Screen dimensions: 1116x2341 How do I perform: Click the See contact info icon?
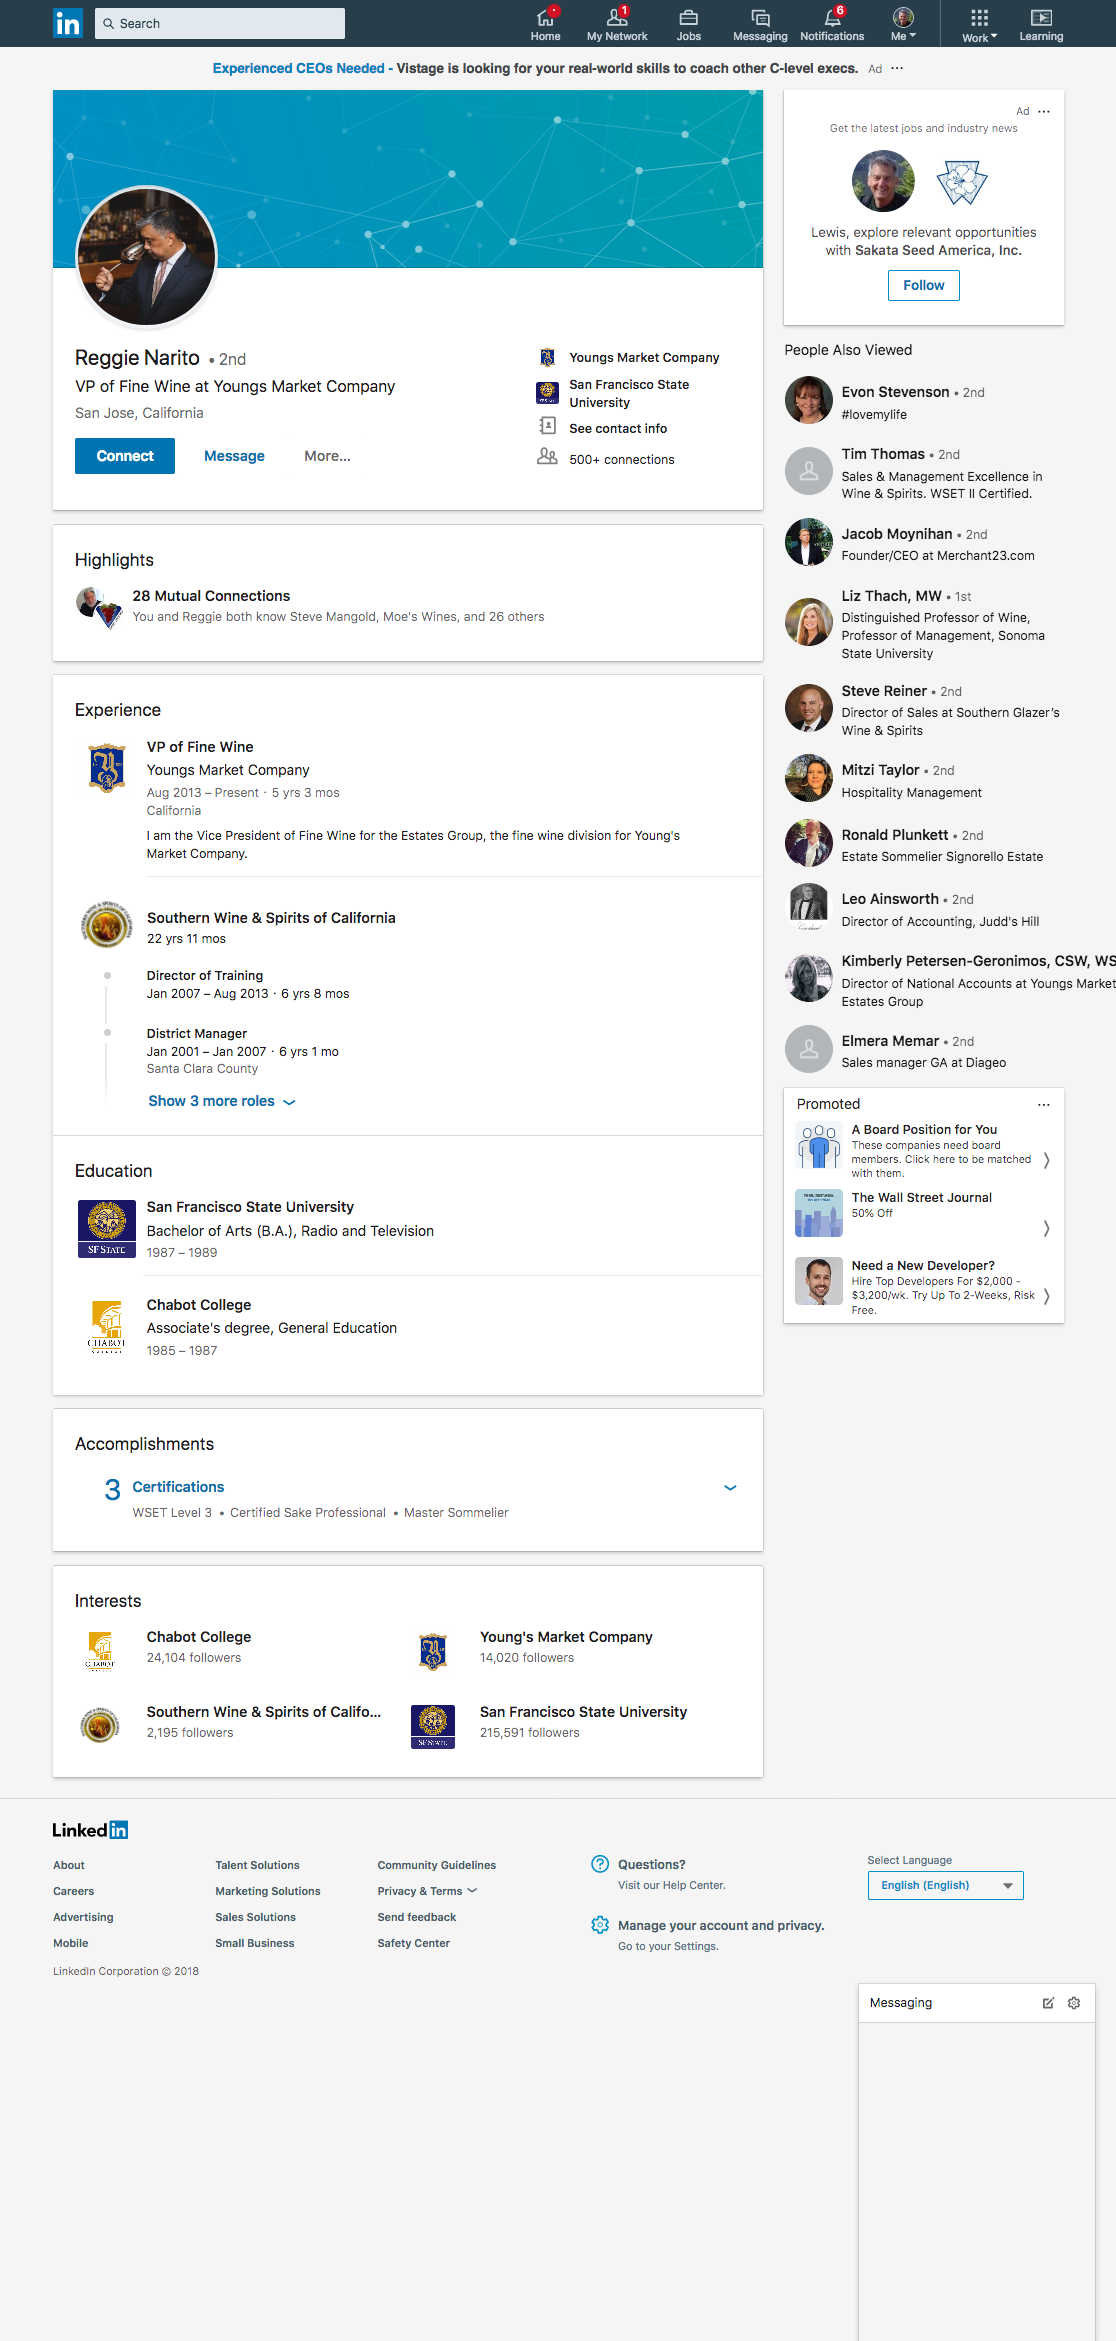pyautogui.click(x=547, y=426)
